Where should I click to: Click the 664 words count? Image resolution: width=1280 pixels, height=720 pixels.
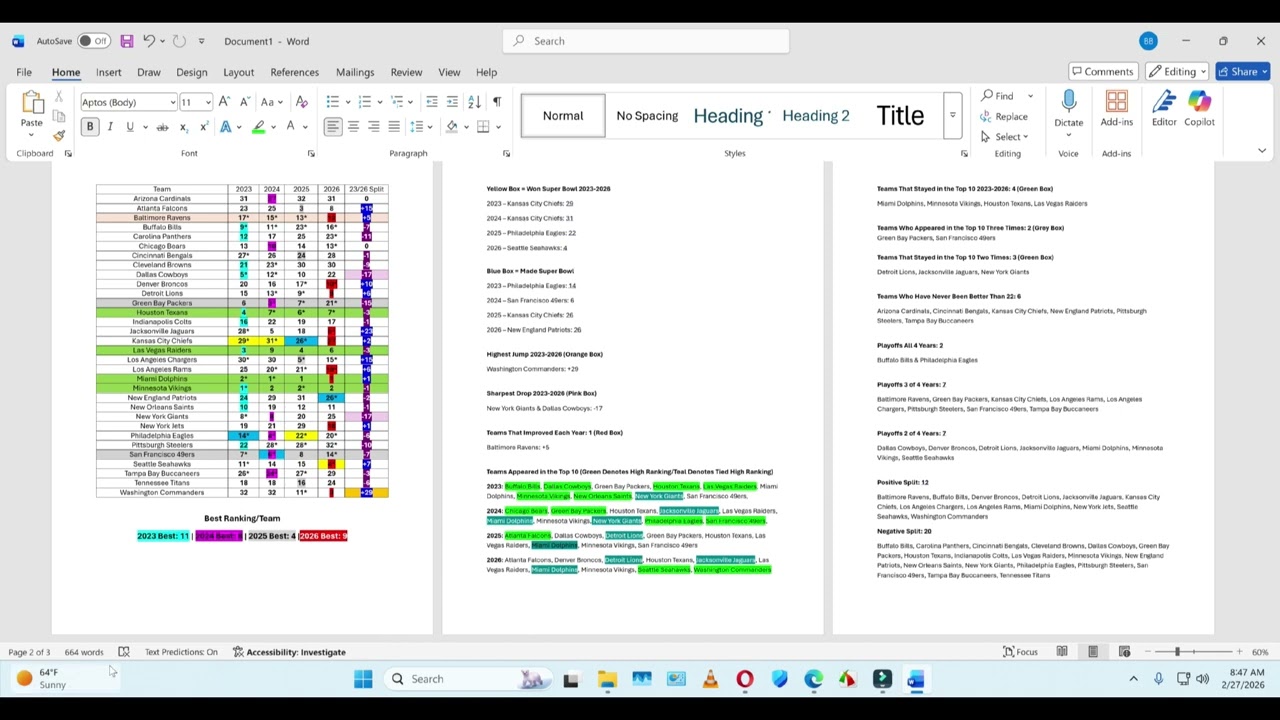[84, 652]
